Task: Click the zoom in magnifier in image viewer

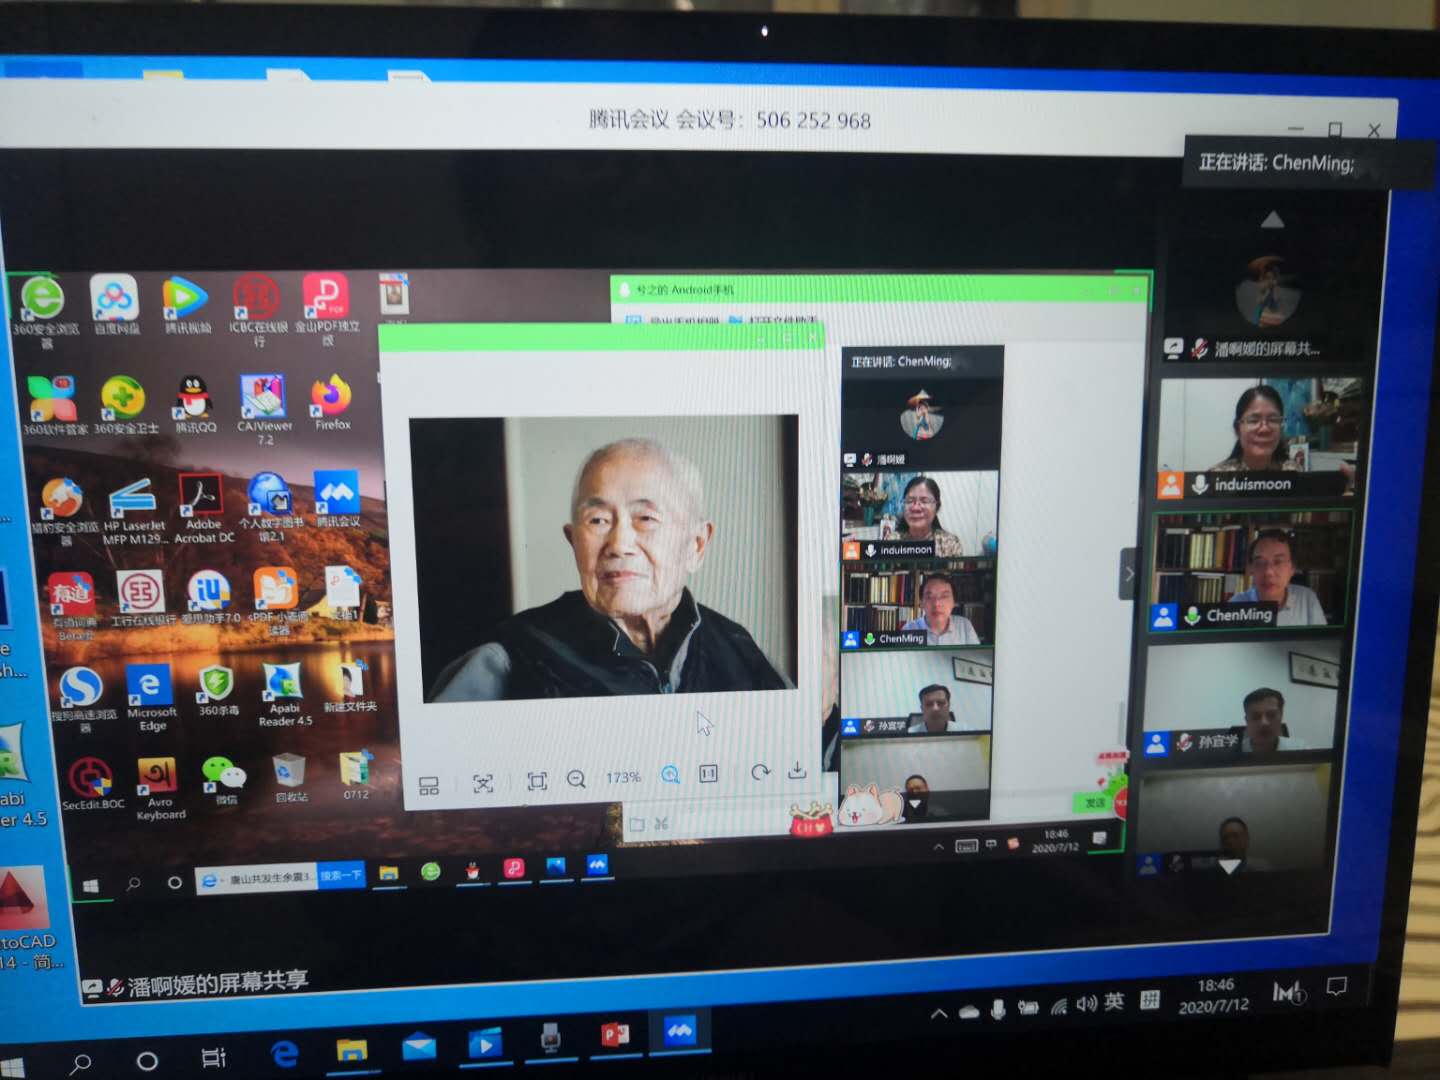Action: (x=670, y=775)
